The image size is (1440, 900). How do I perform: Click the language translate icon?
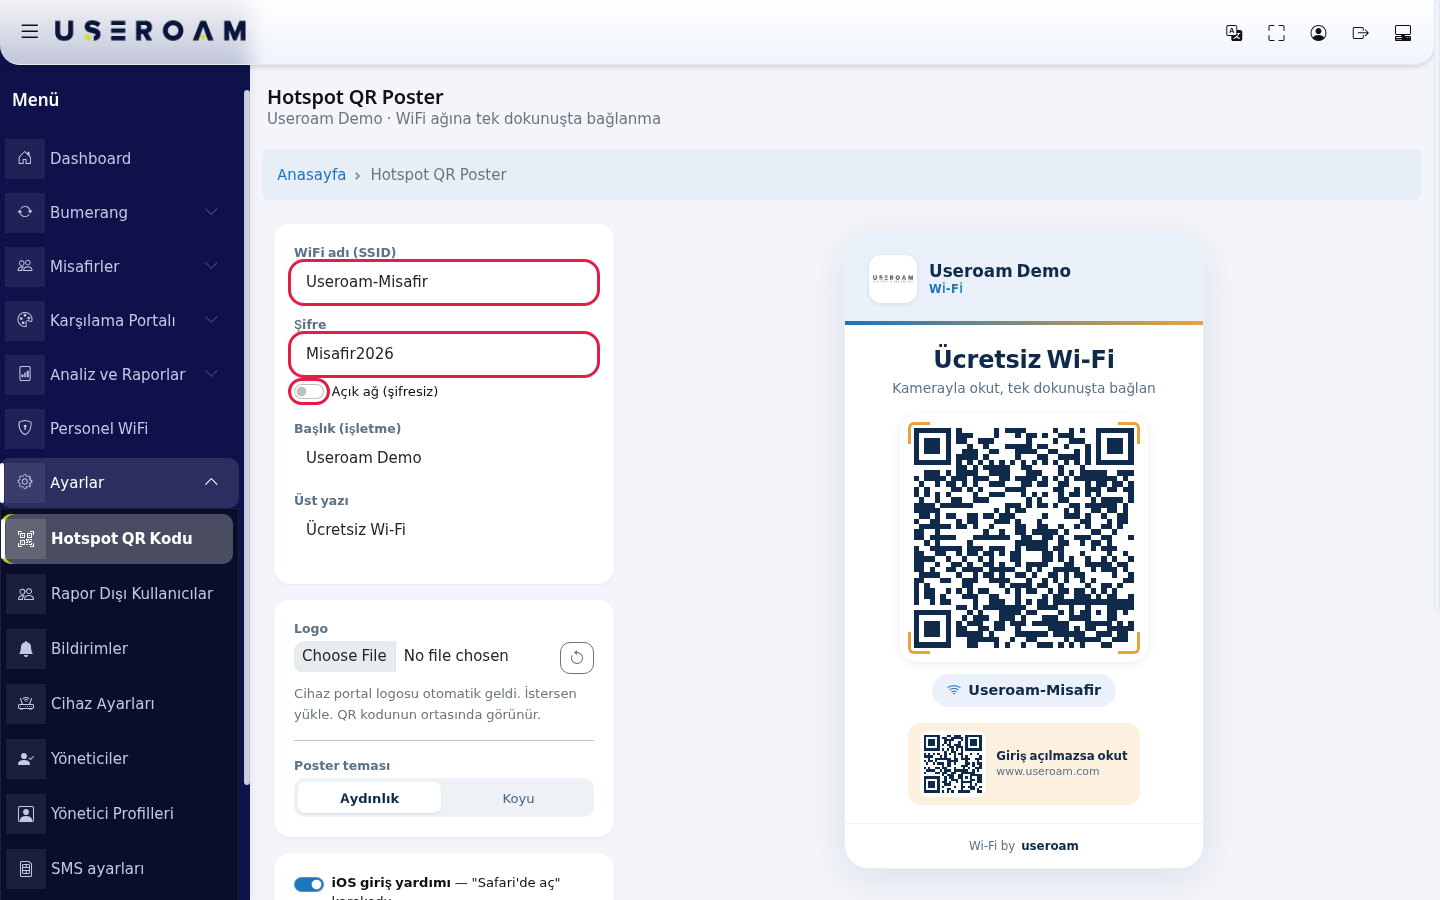[1234, 33]
